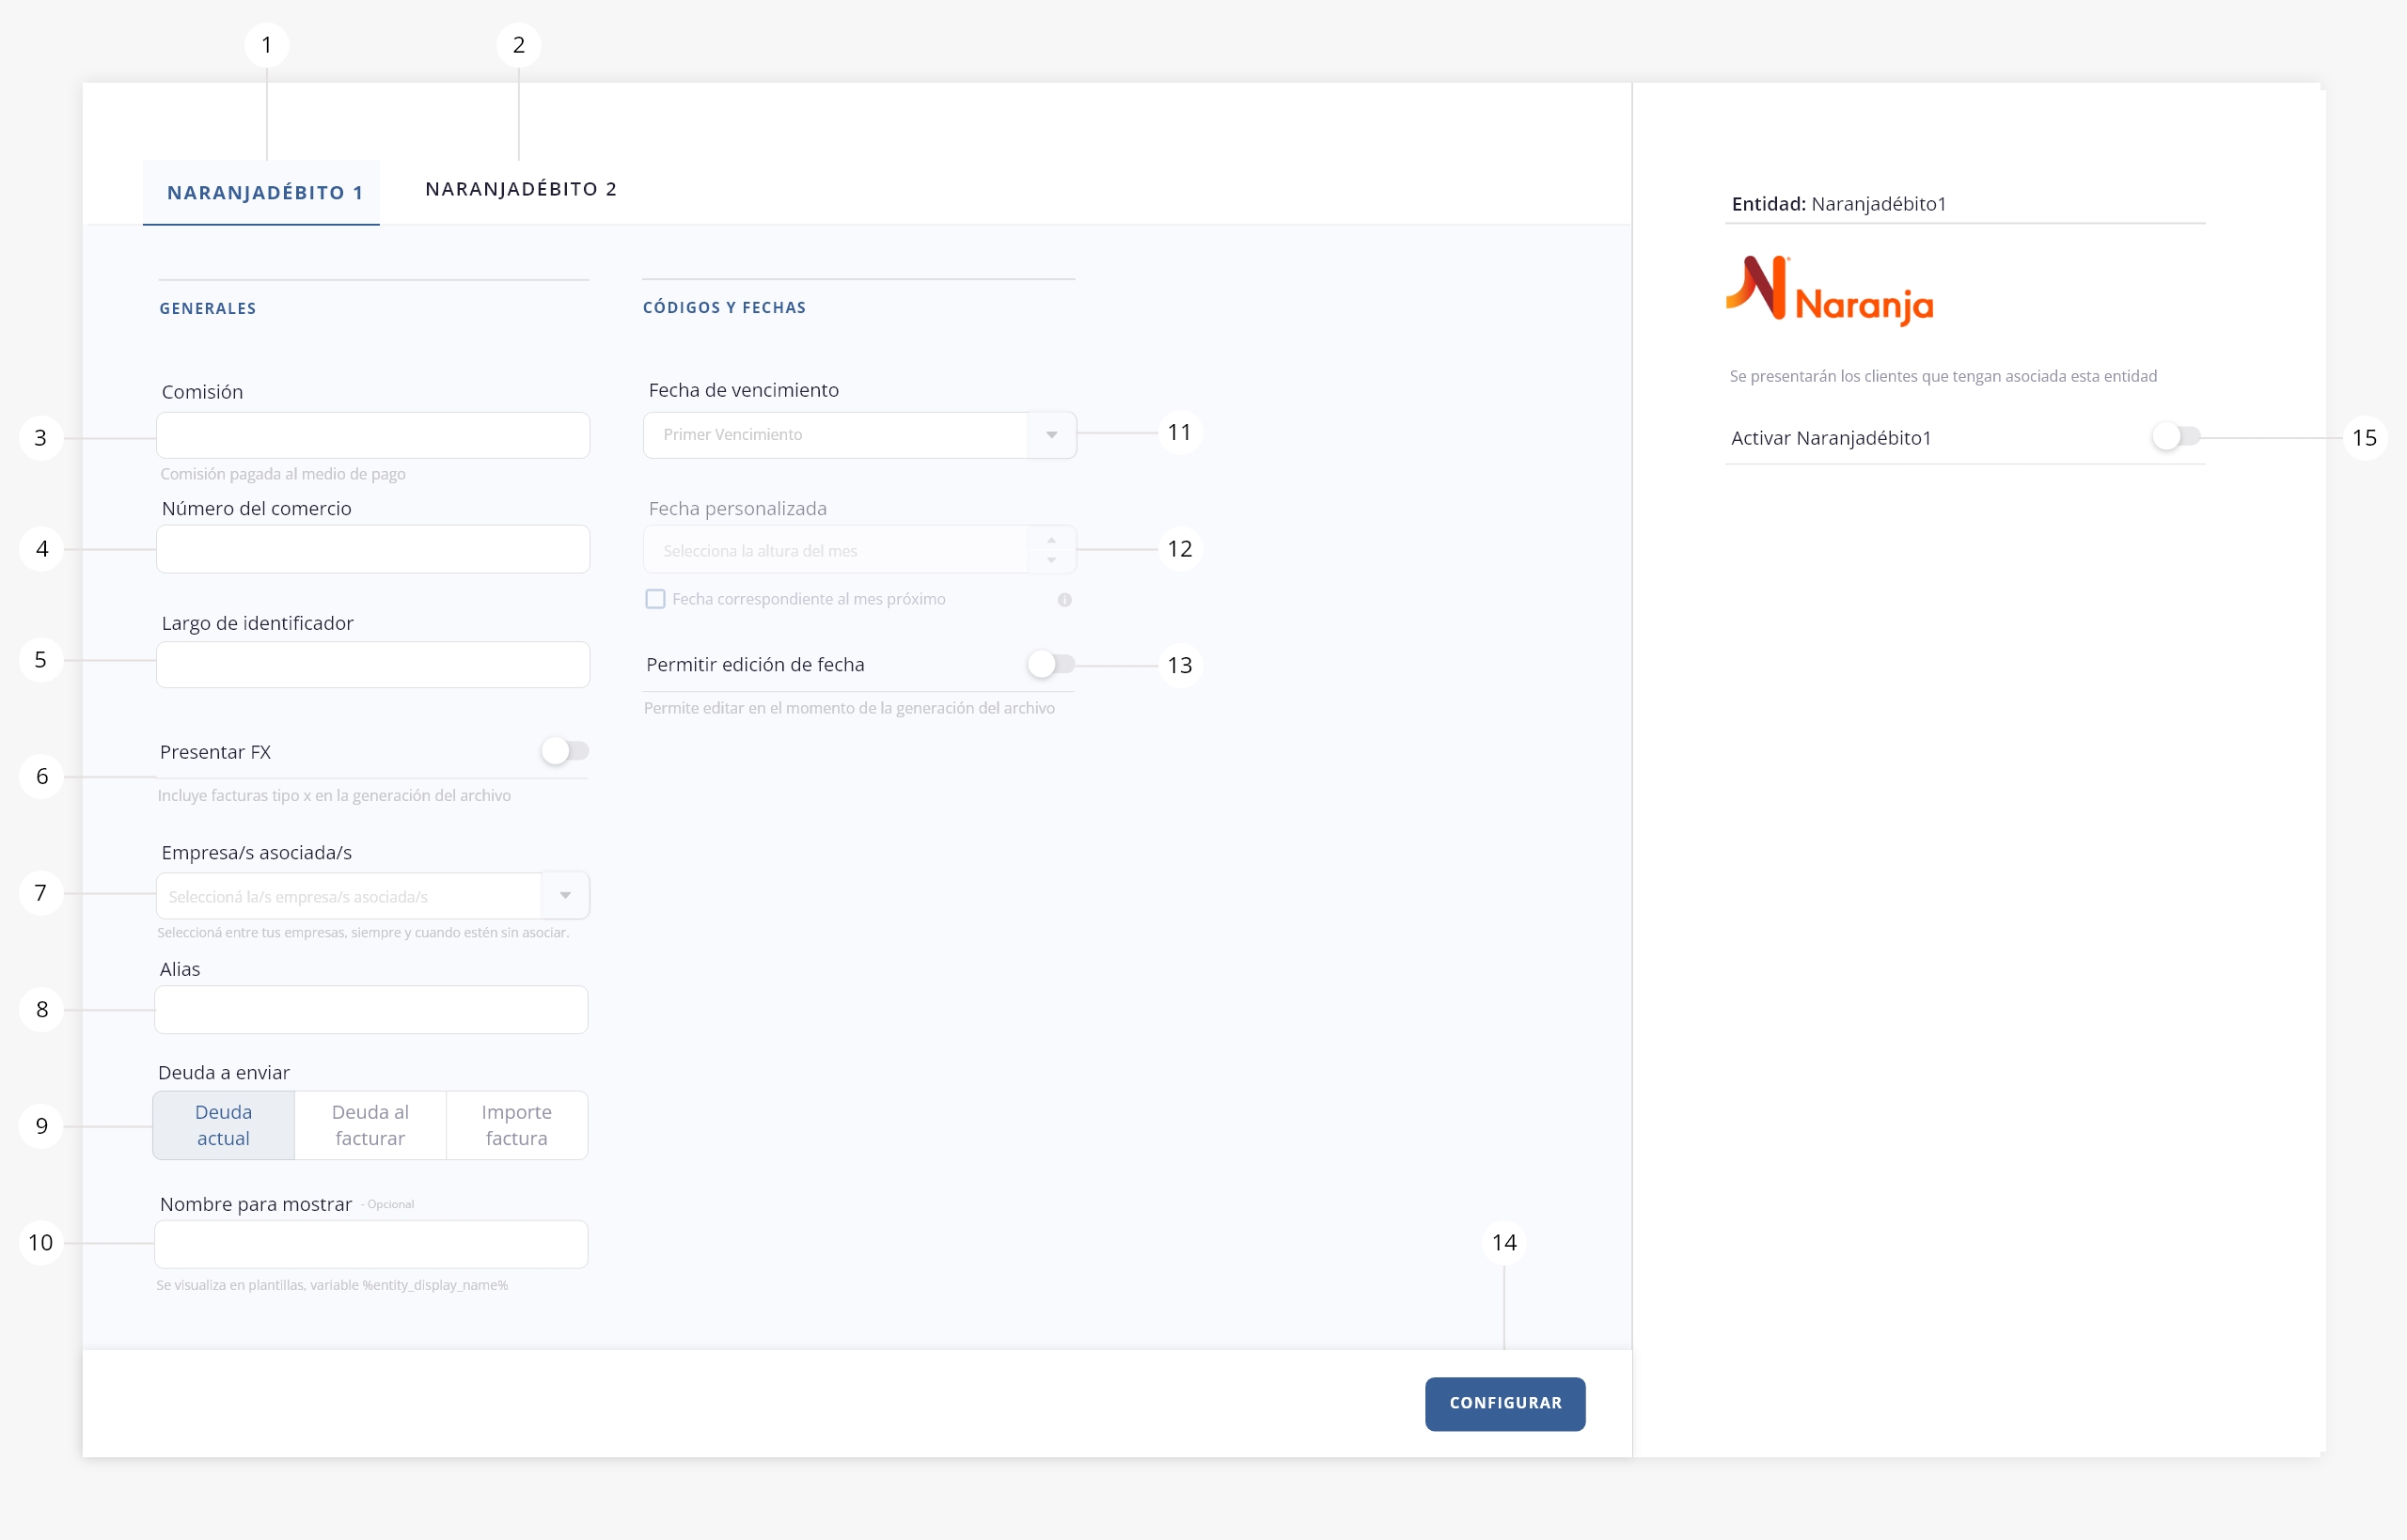2407x1540 pixels.
Task: Click the 'Deuda a enviar' label
Action: [224, 1073]
